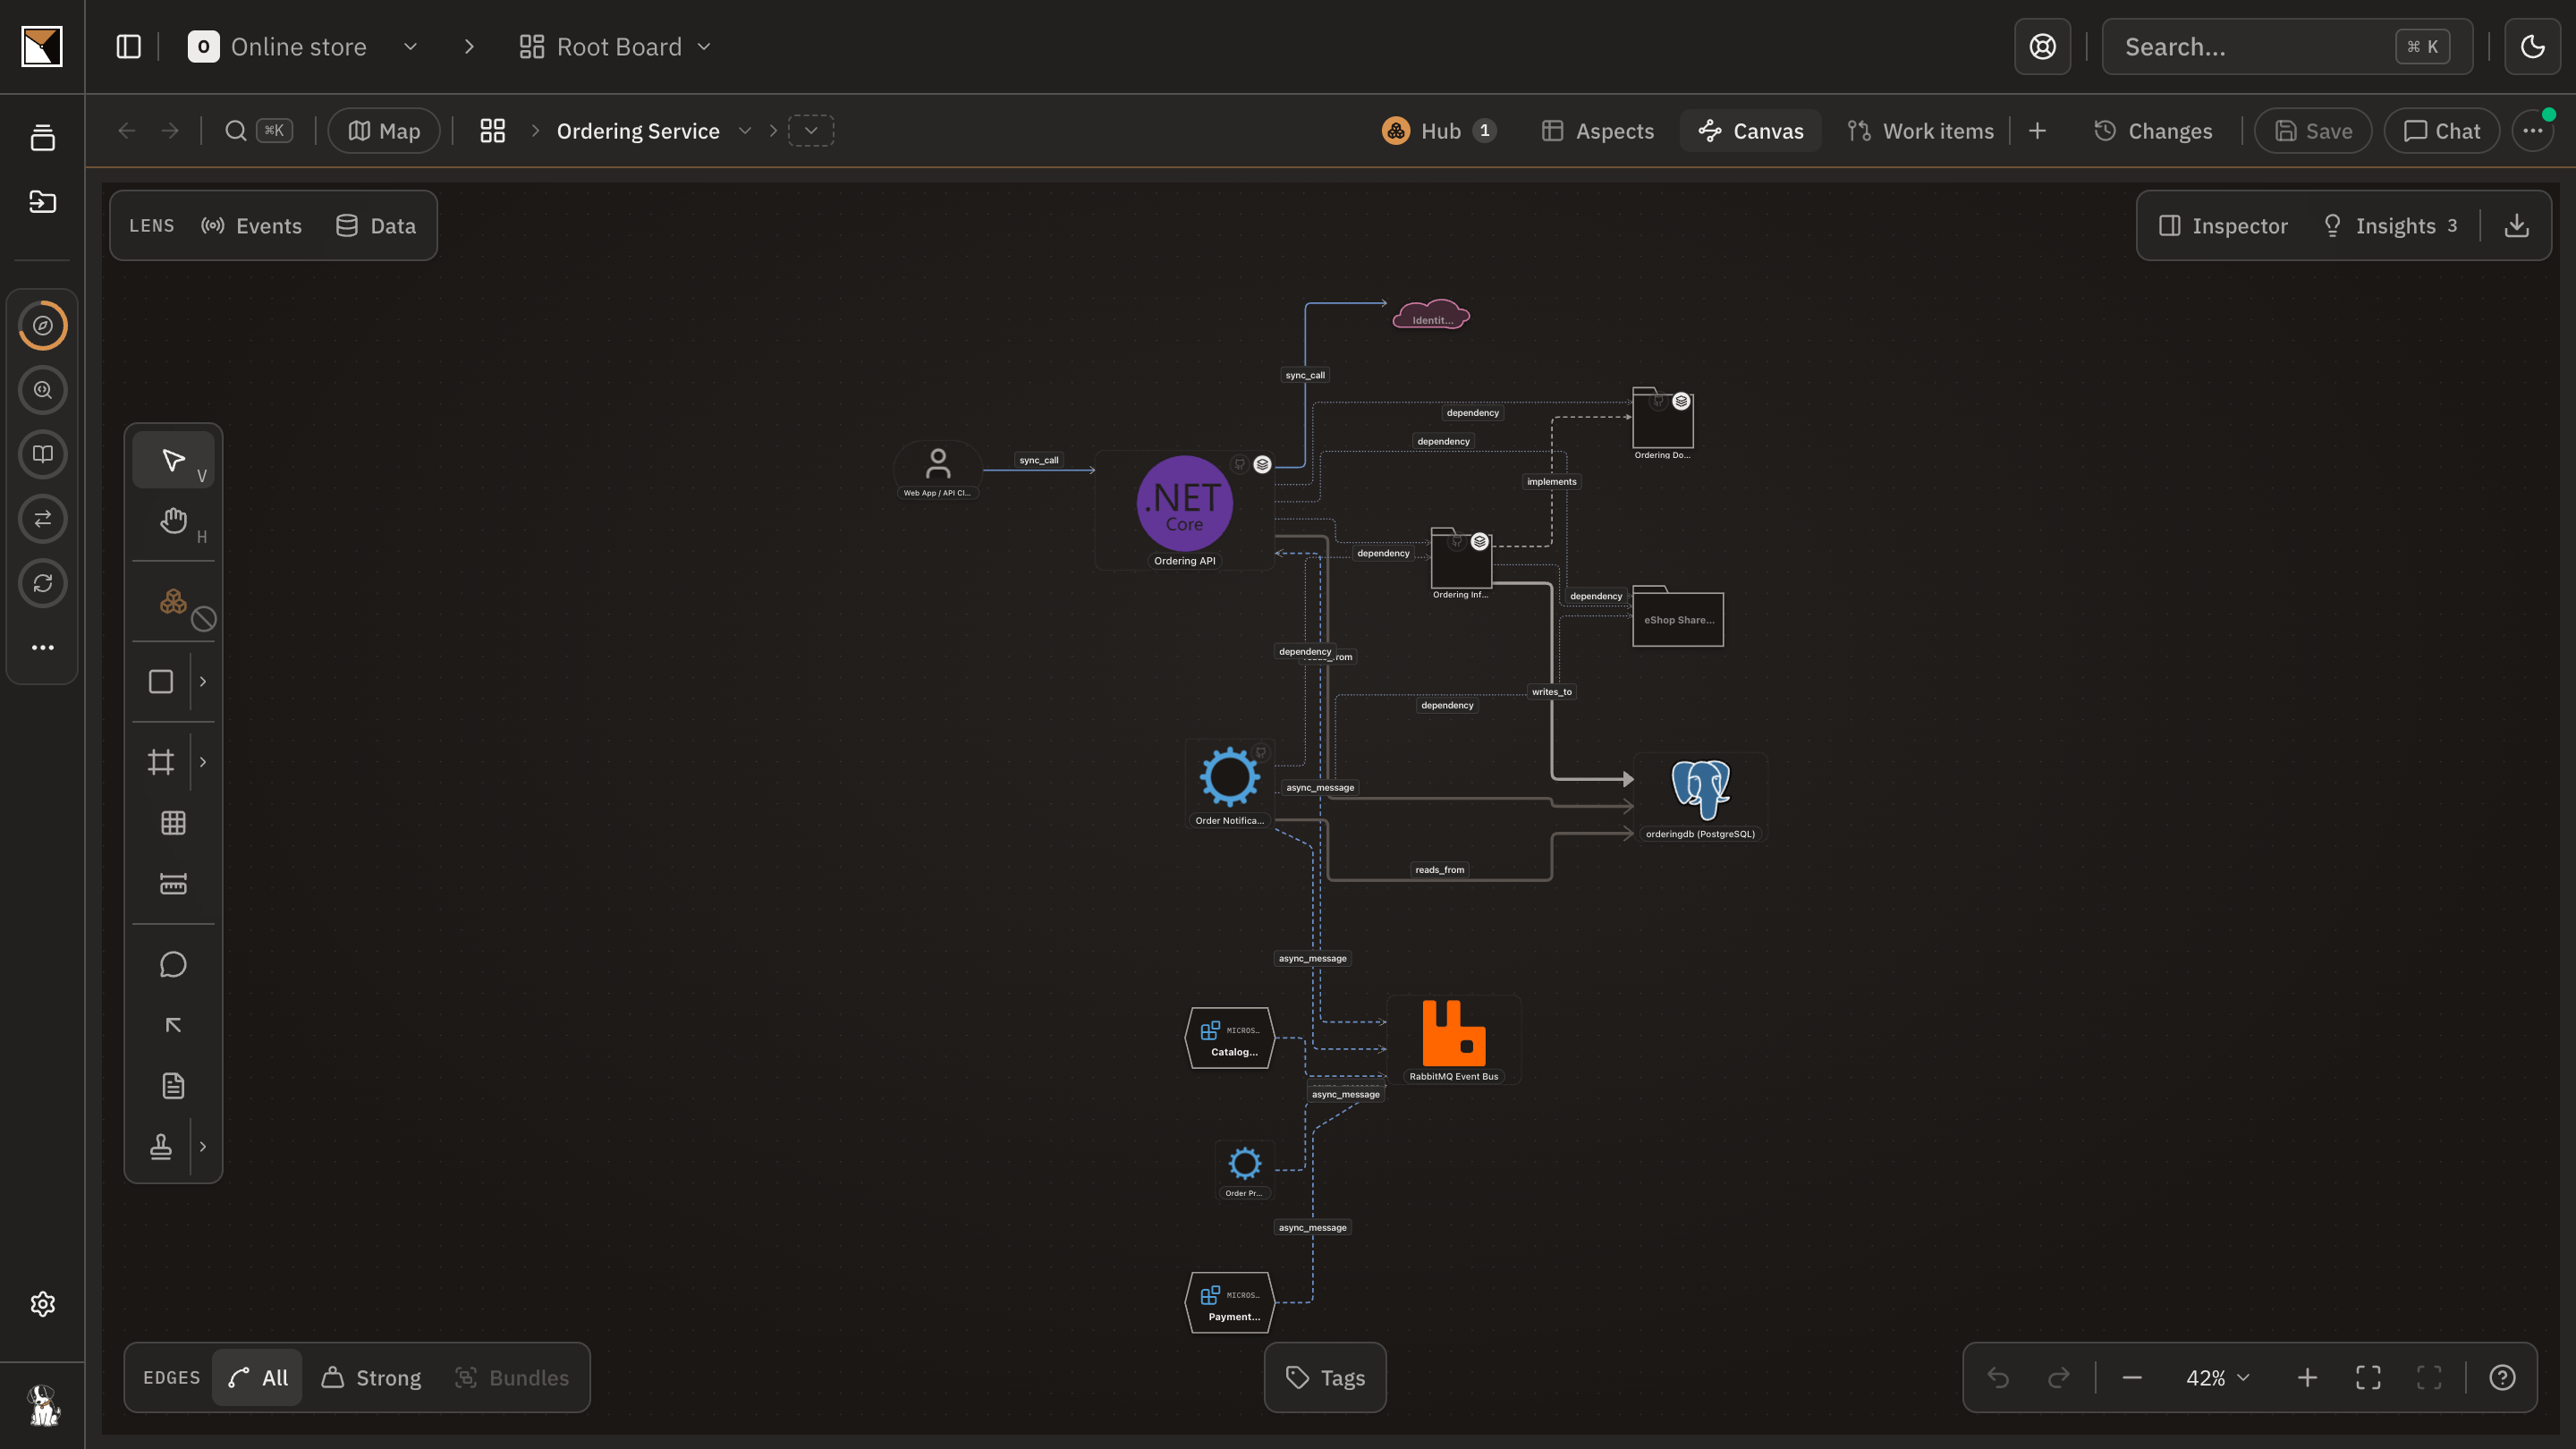Click the export download icon
The image size is (2576, 1449).
[x=2517, y=226]
